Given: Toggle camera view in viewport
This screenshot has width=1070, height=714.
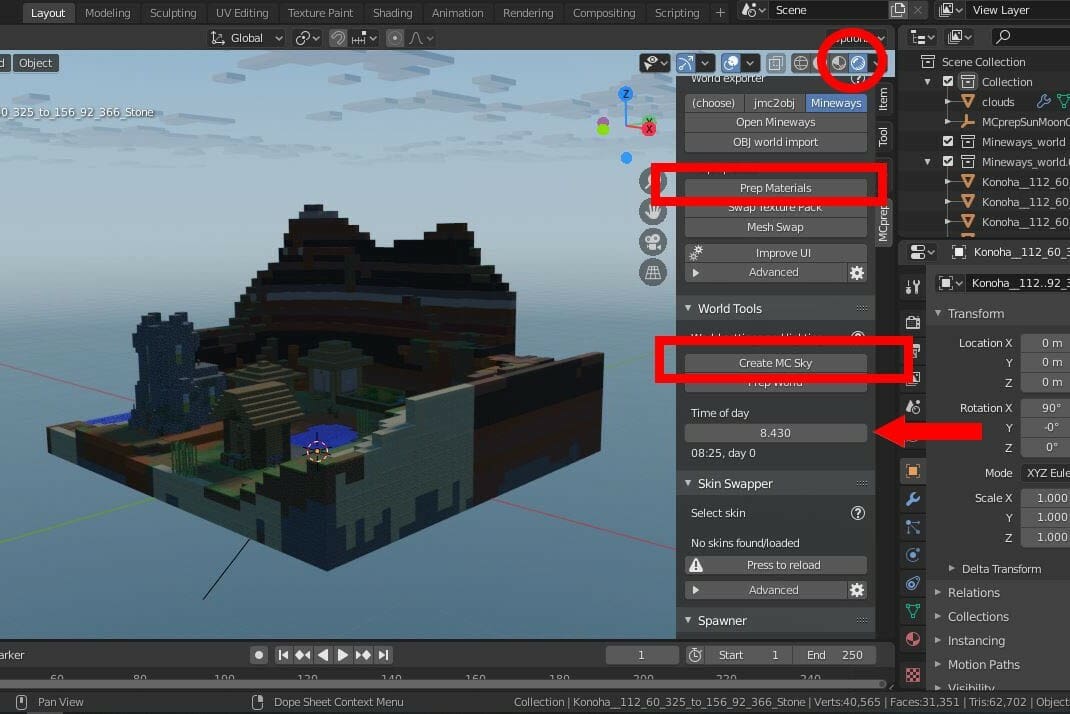Looking at the screenshot, I should coord(652,242).
